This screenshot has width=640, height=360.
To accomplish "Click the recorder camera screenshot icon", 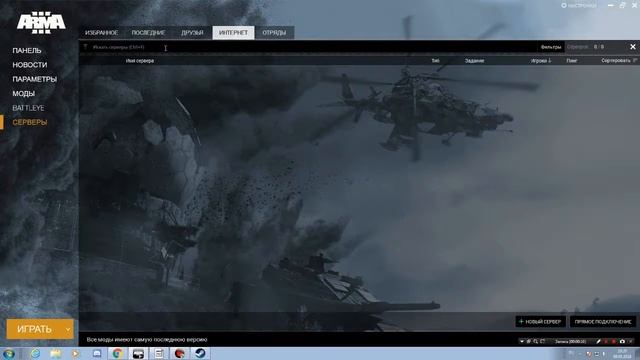I will 622,341.
